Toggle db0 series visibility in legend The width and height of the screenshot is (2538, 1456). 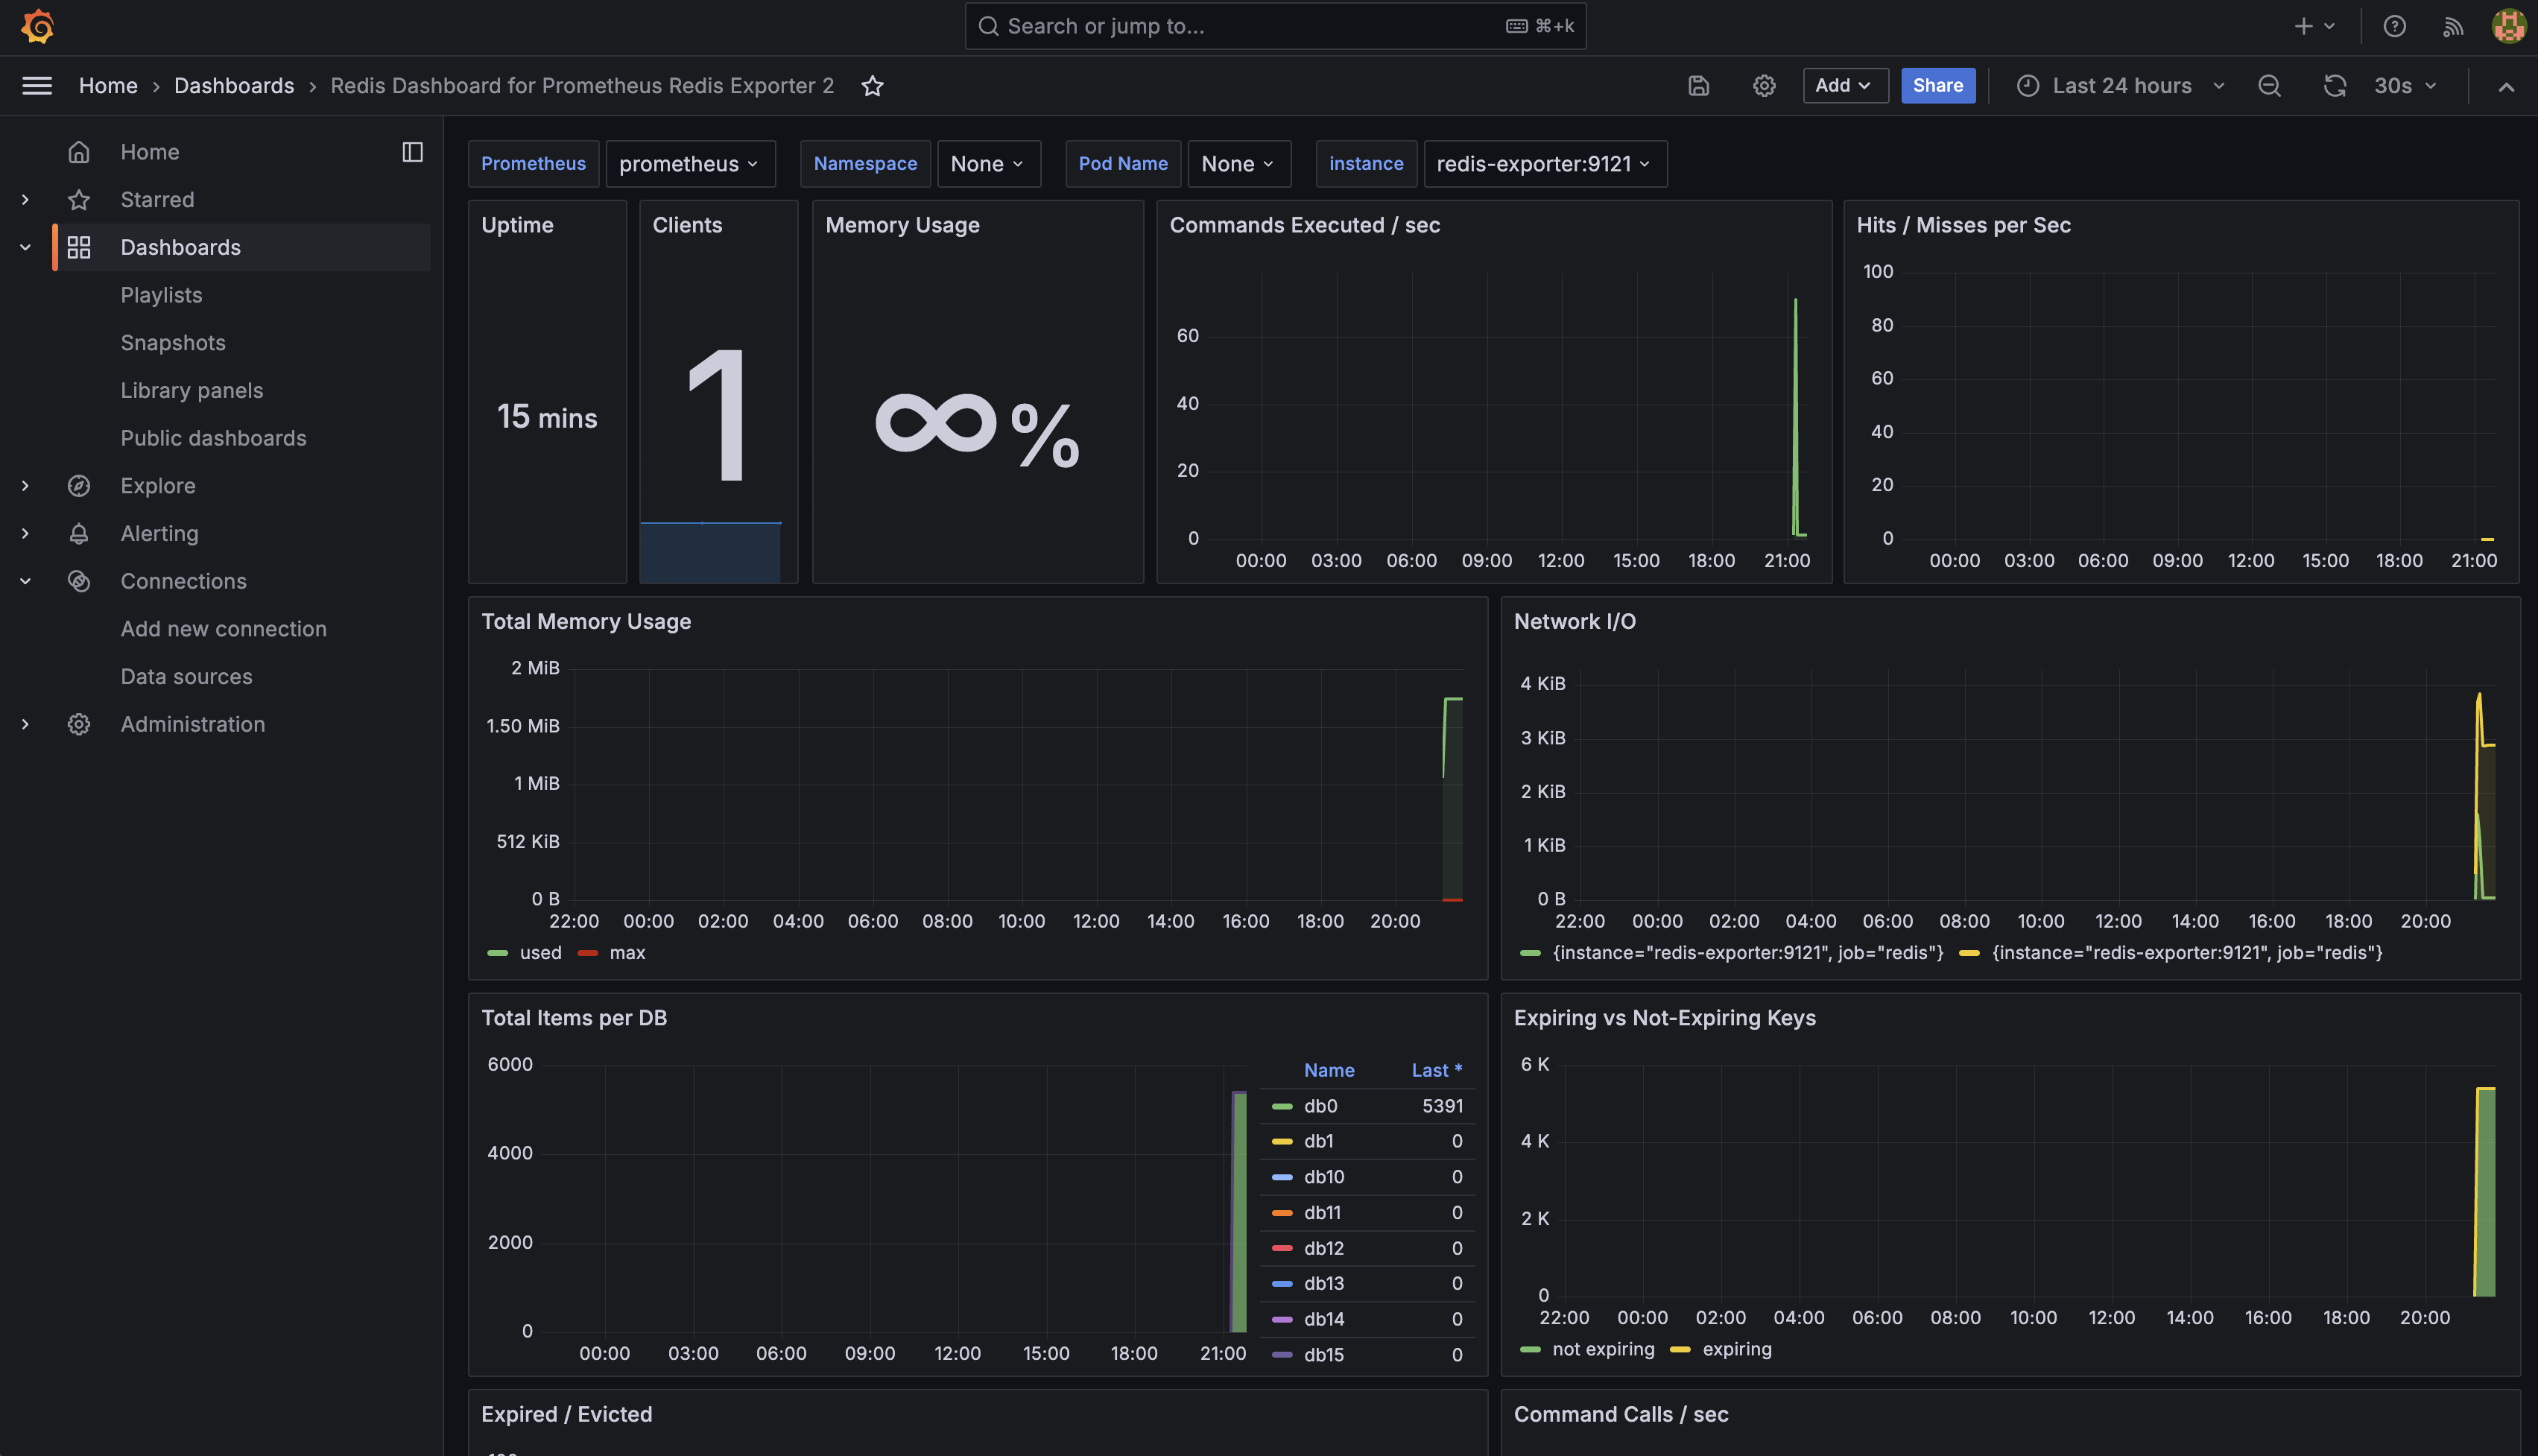1320,1106
